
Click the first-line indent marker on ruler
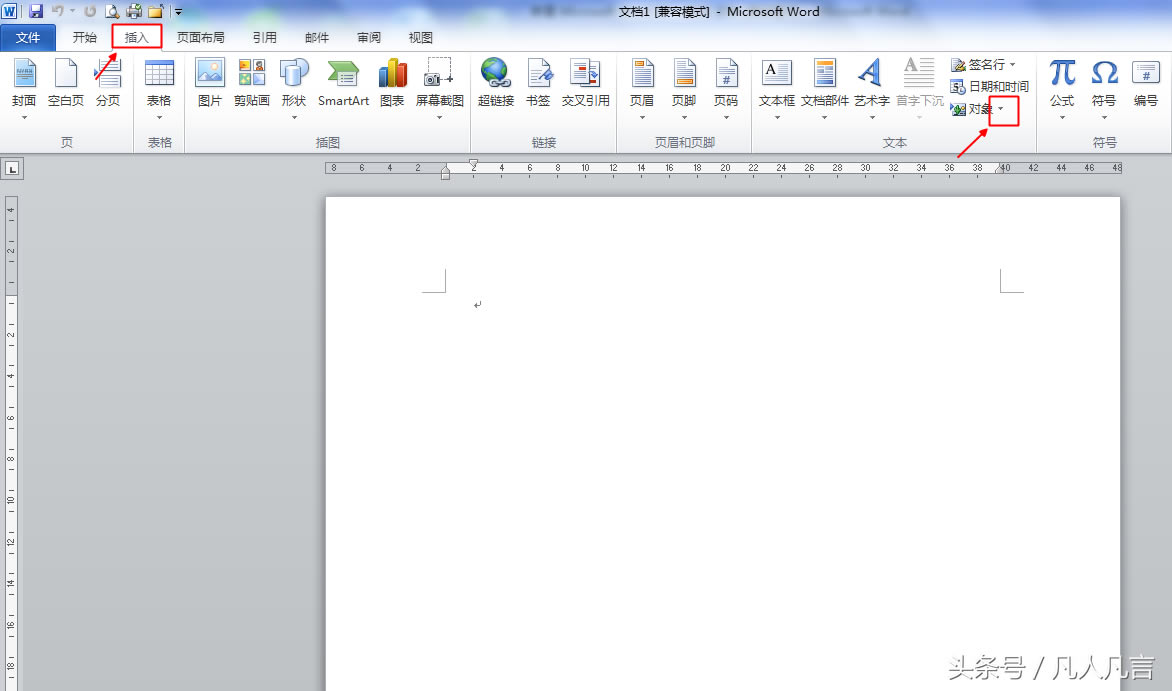click(473, 162)
